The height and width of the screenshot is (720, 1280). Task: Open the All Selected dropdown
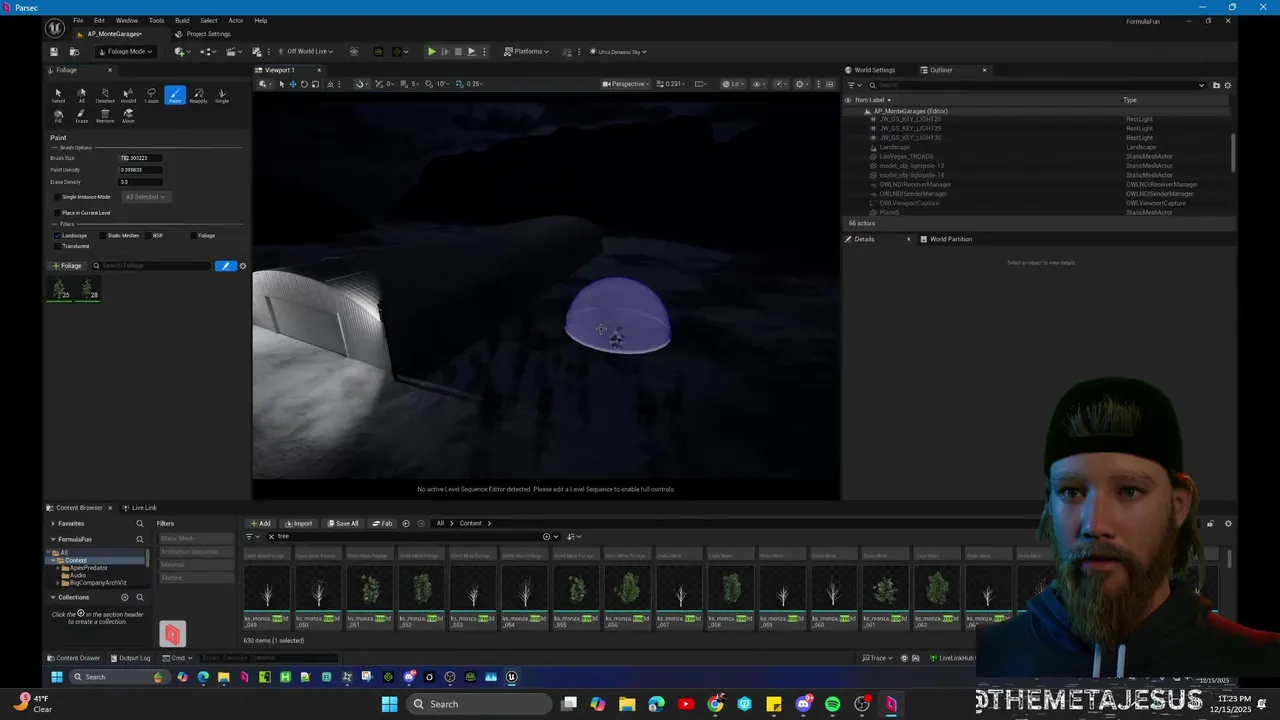click(145, 197)
